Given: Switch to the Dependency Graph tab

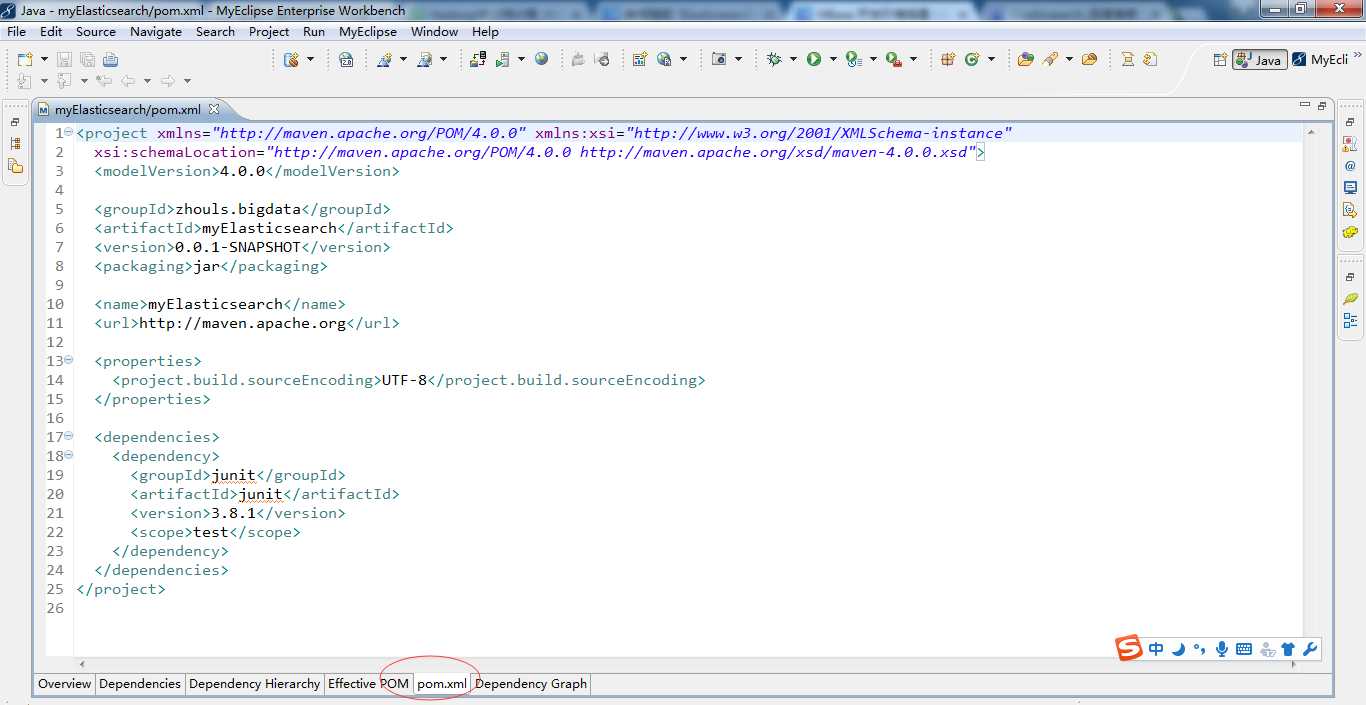Looking at the screenshot, I should coord(531,684).
